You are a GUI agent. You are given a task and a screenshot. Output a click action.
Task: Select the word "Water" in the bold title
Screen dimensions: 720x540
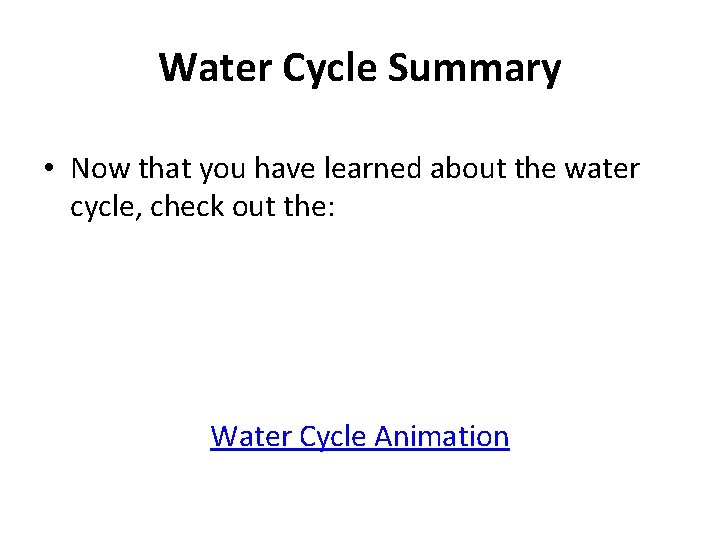[215, 68]
